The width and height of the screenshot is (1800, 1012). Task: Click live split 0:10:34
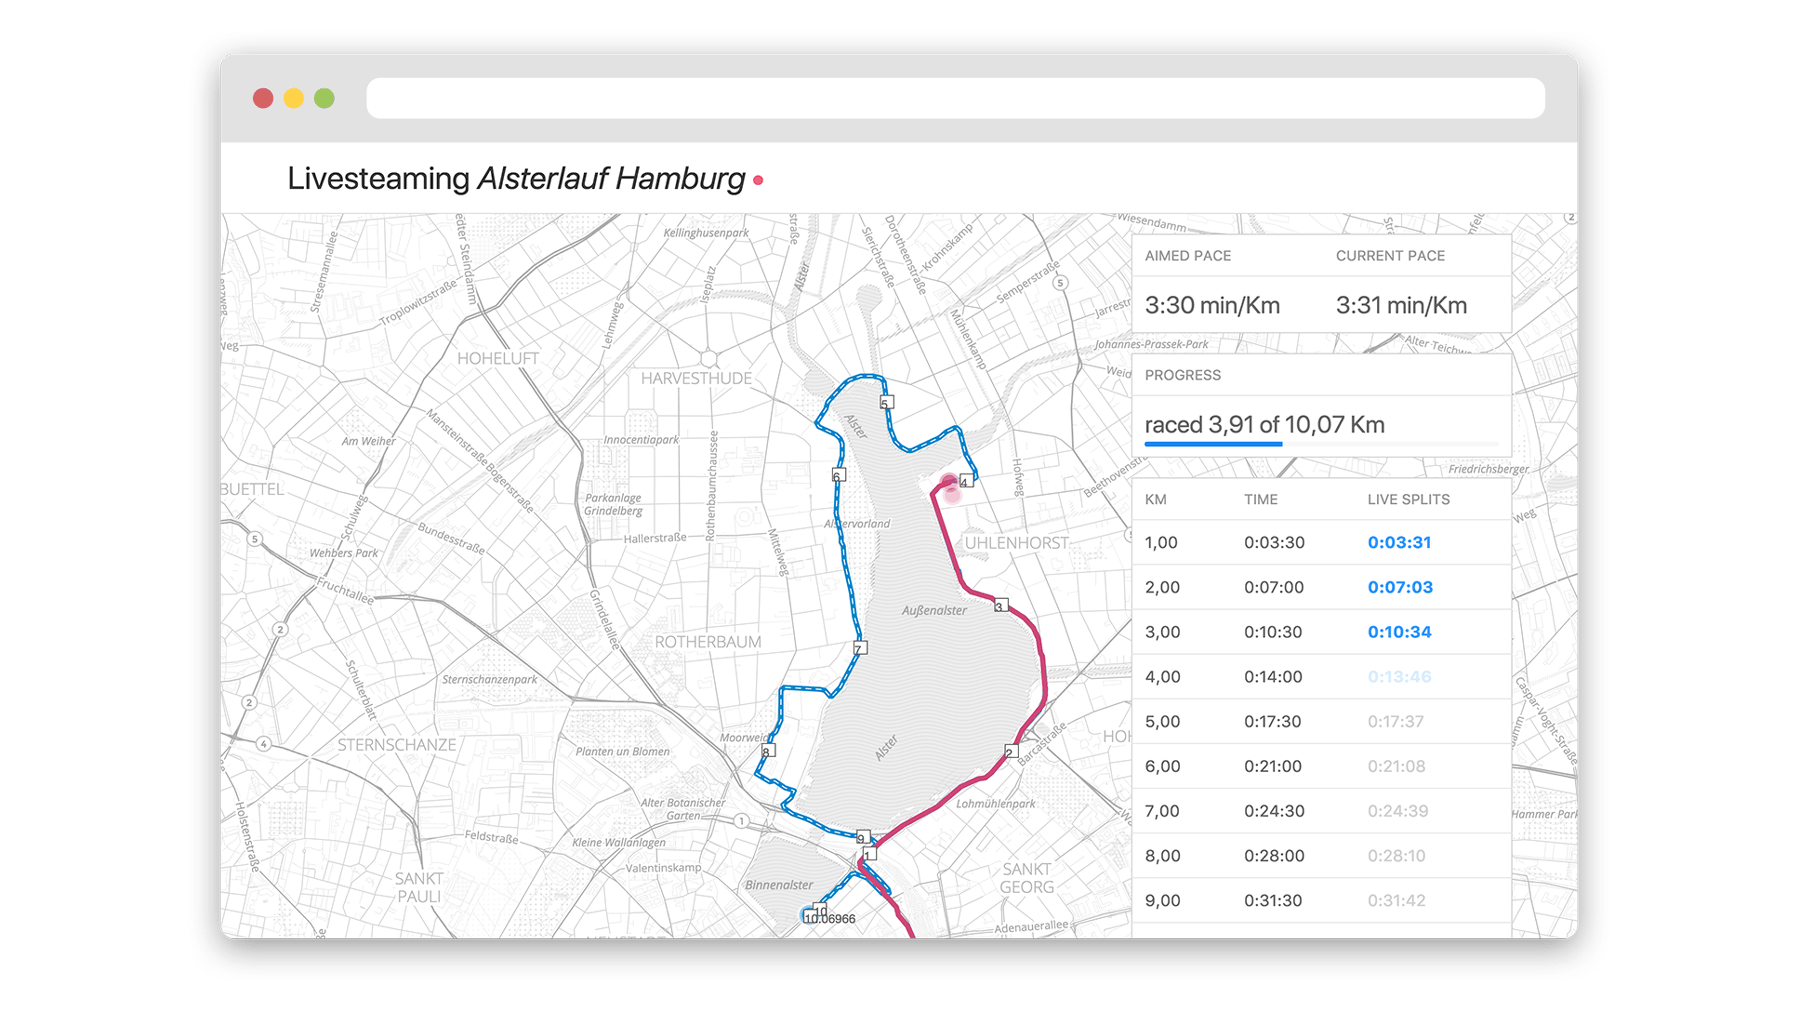1399,632
